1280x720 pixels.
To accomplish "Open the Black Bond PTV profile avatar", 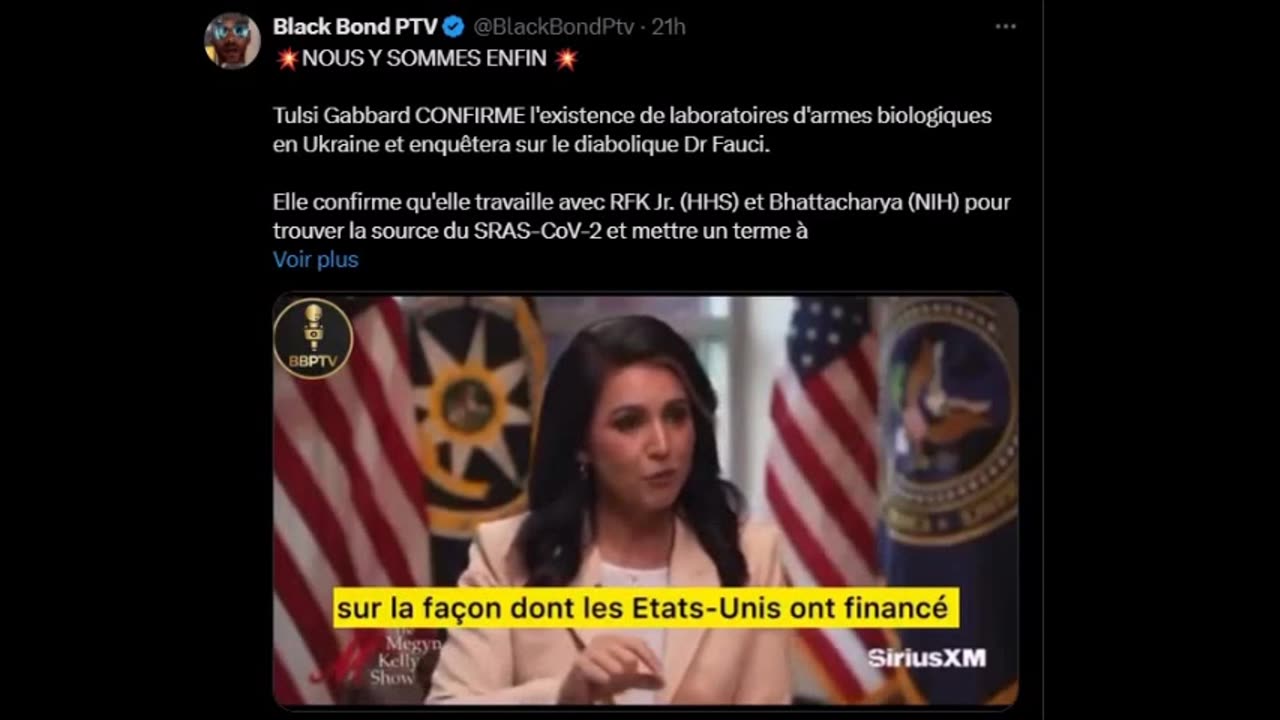I will click(x=232, y=41).
